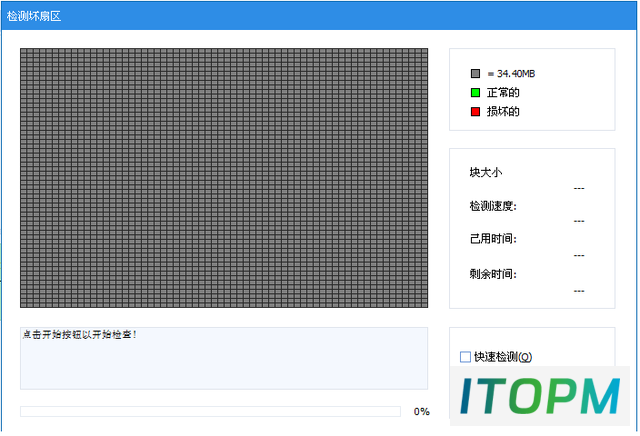Screen dimensions: 640x436
Task: Click the 正常的 legend text
Action: (503, 93)
